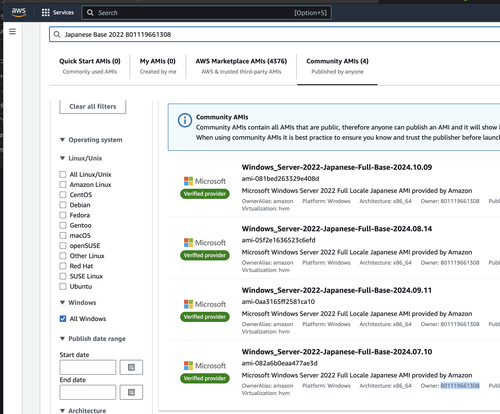Check the Other Linux filter
Screen dimensions: 500x414
(x=63, y=256)
